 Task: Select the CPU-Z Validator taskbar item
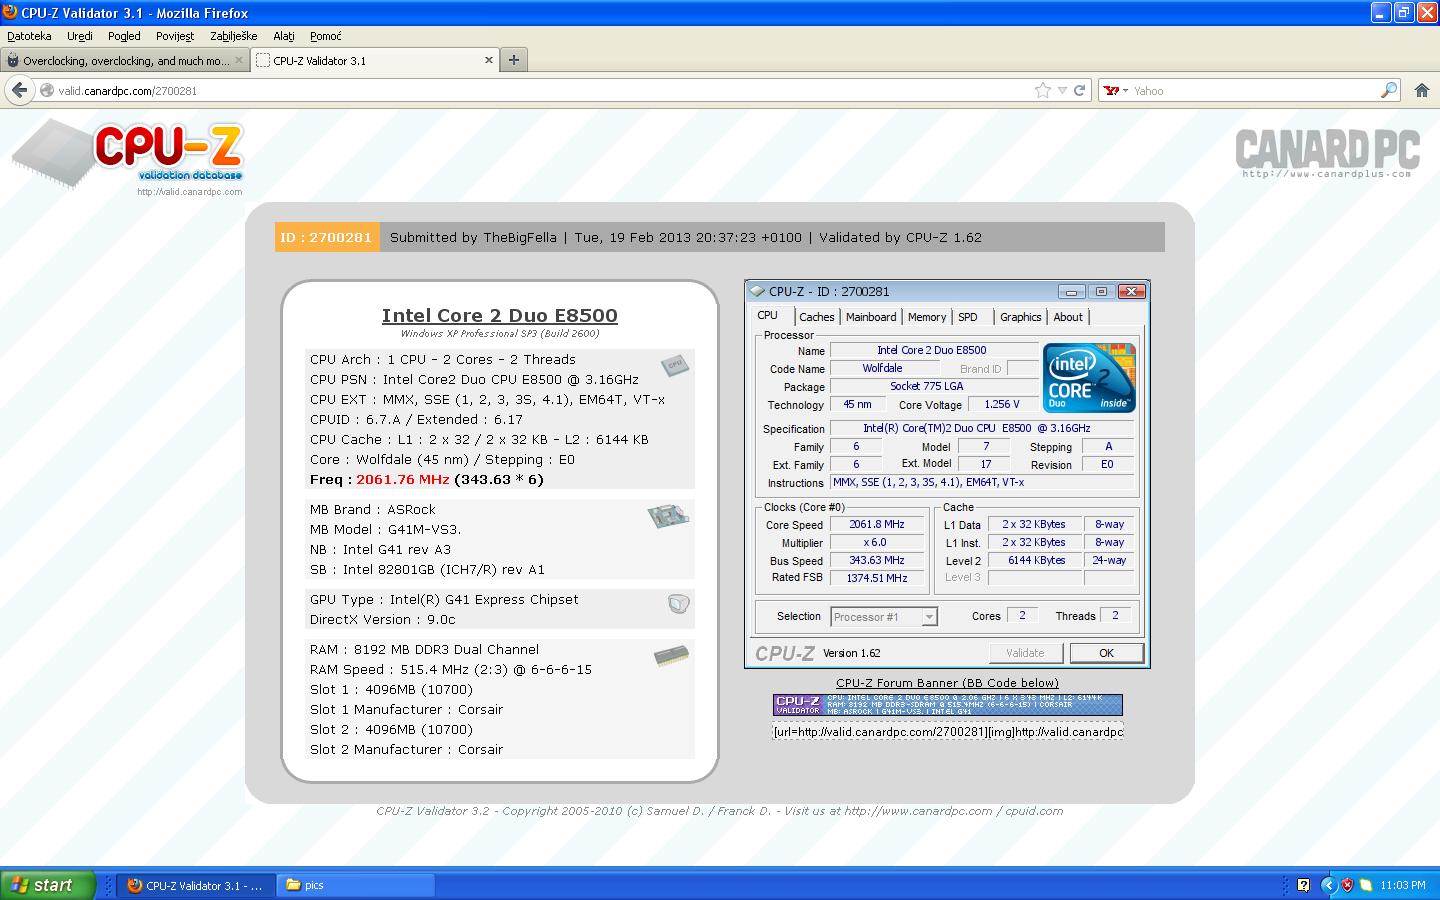[x=197, y=885]
